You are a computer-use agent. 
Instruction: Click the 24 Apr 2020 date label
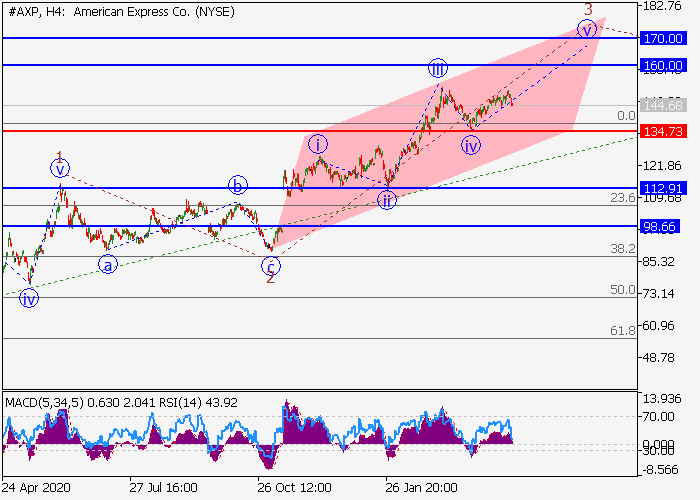36,488
